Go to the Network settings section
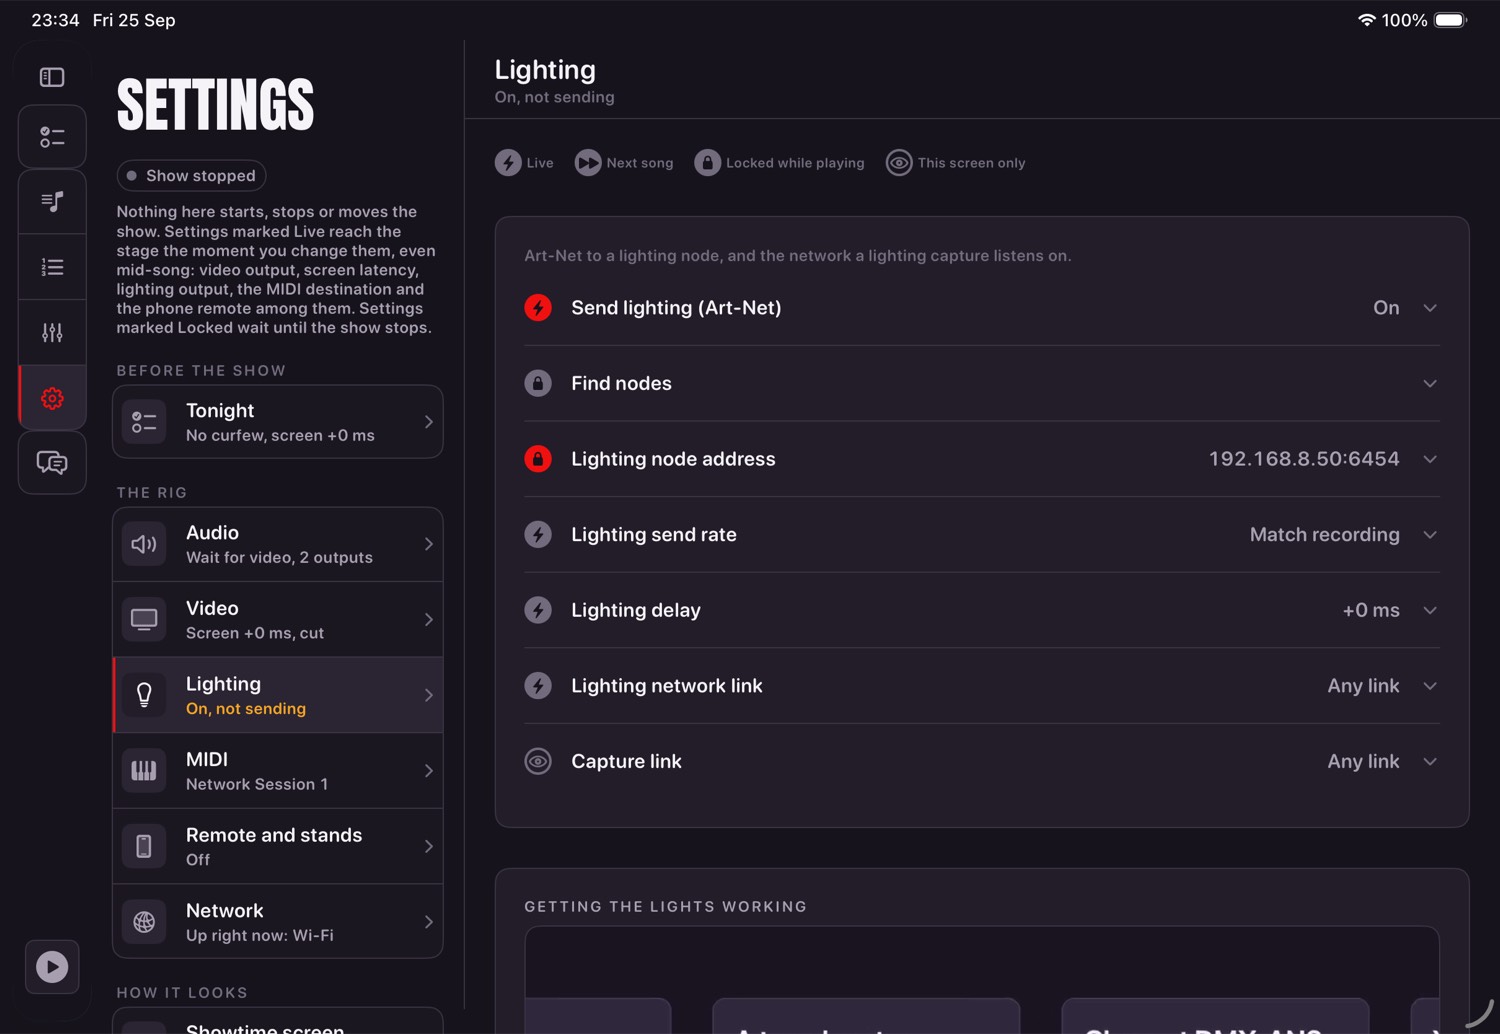This screenshot has width=1500, height=1034. (278, 922)
